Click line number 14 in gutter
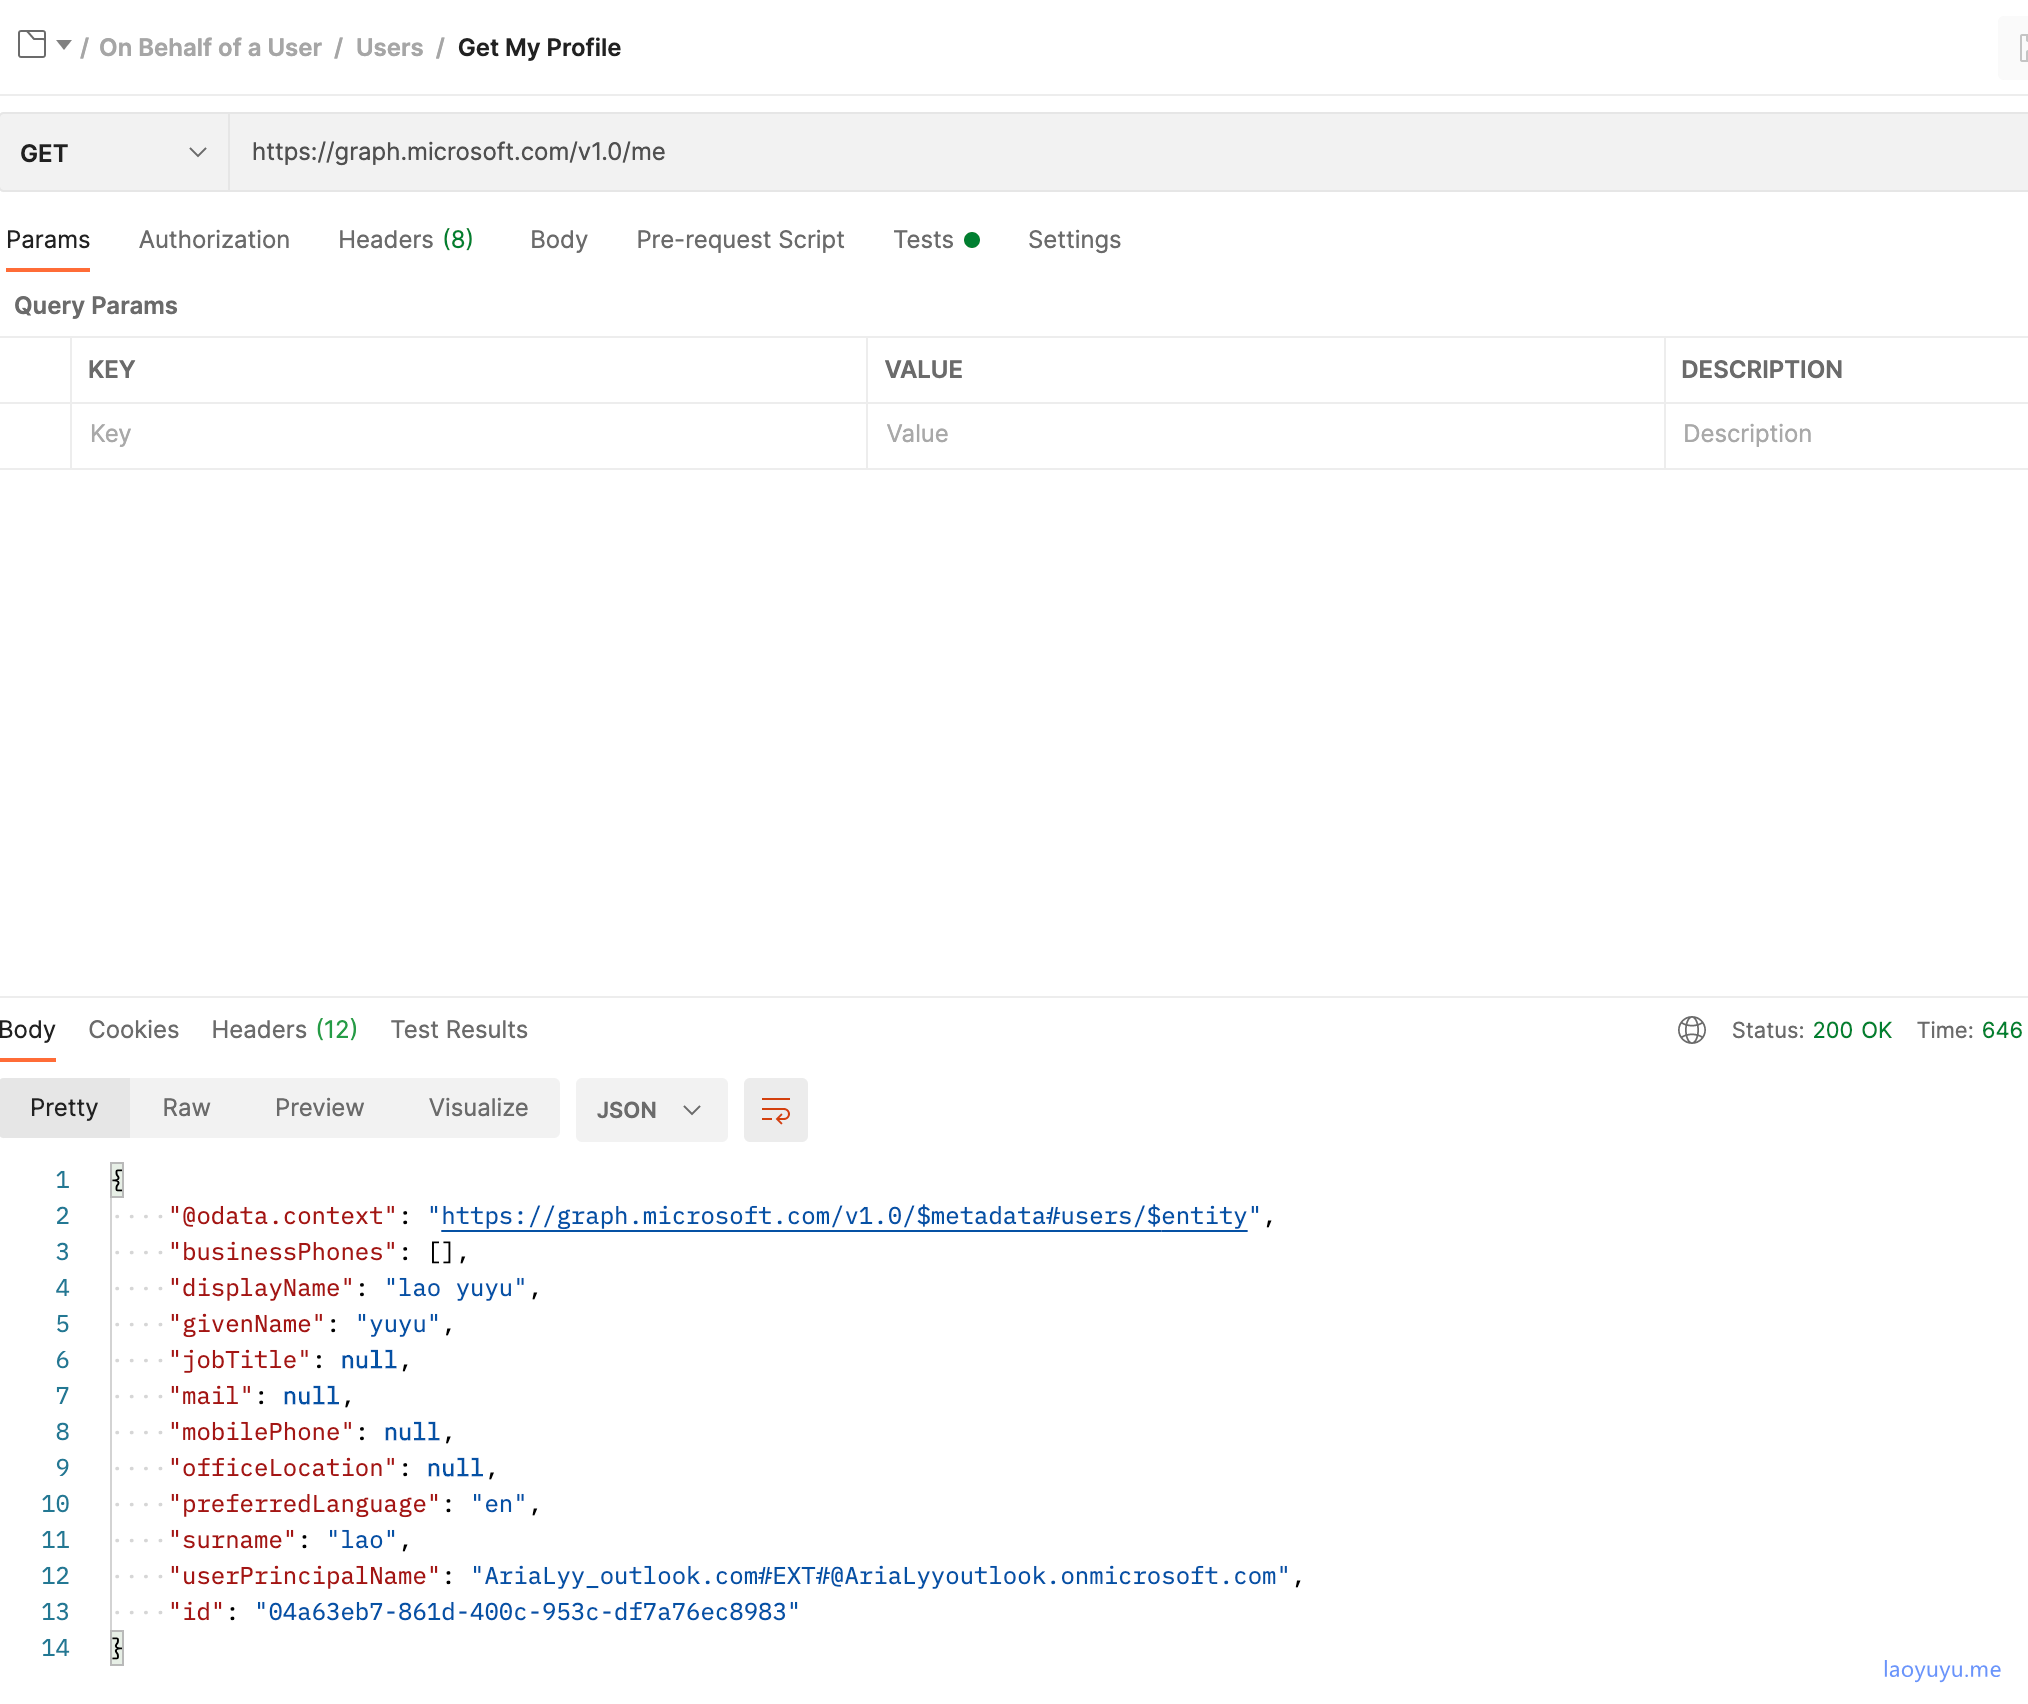Screen dimensions: 2028x1704 [x=55, y=1648]
